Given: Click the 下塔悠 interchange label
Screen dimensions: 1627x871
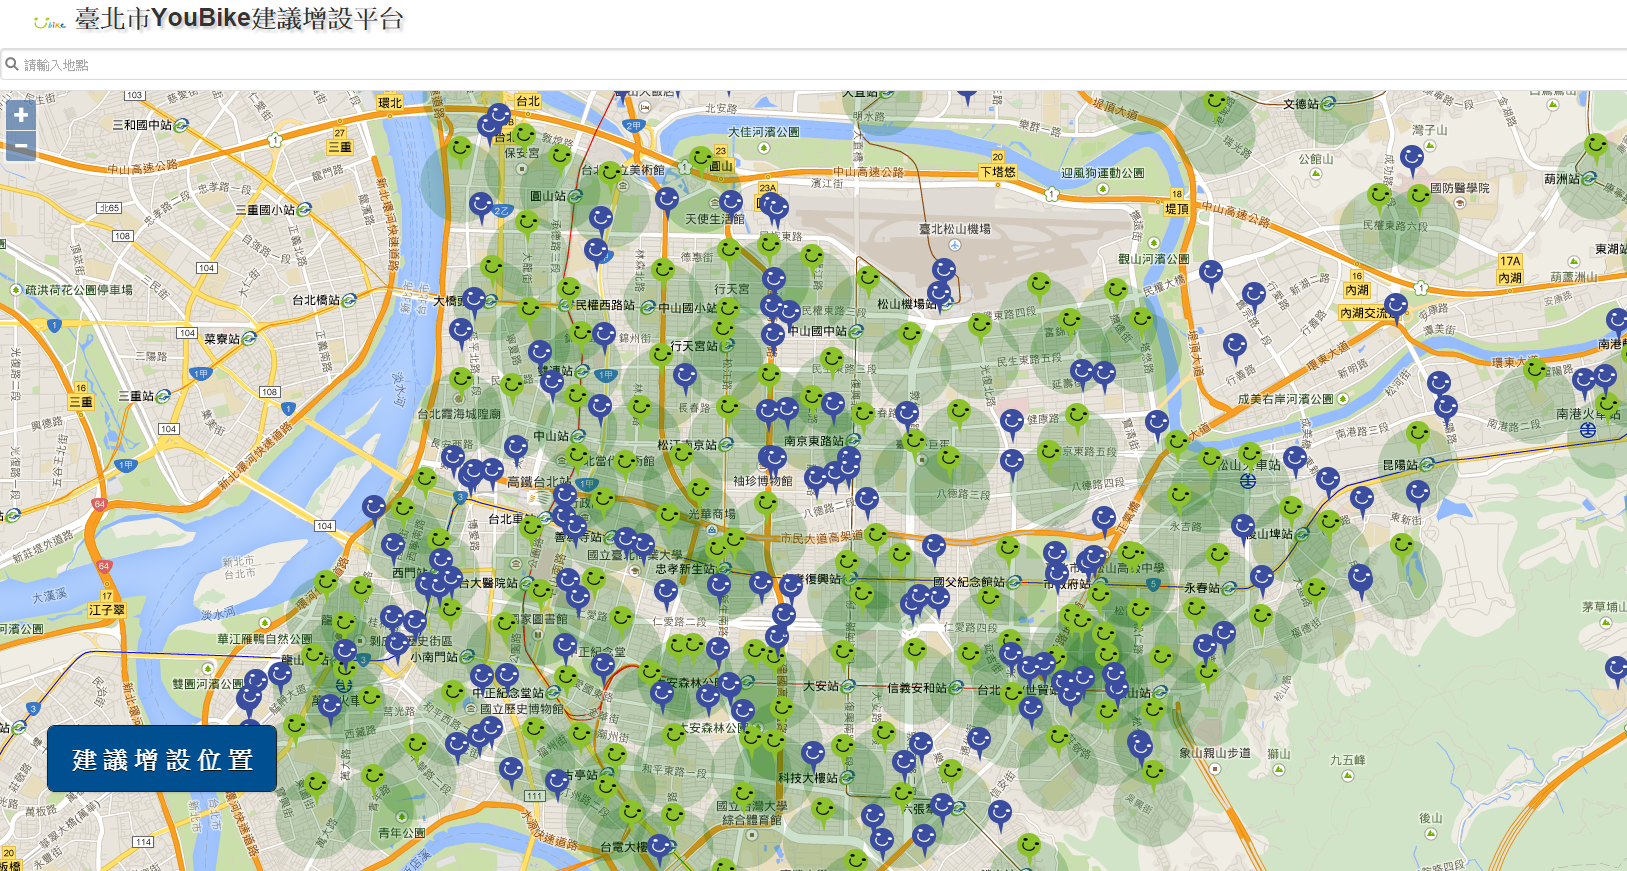Looking at the screenshot, I should (x=999, y=172).
